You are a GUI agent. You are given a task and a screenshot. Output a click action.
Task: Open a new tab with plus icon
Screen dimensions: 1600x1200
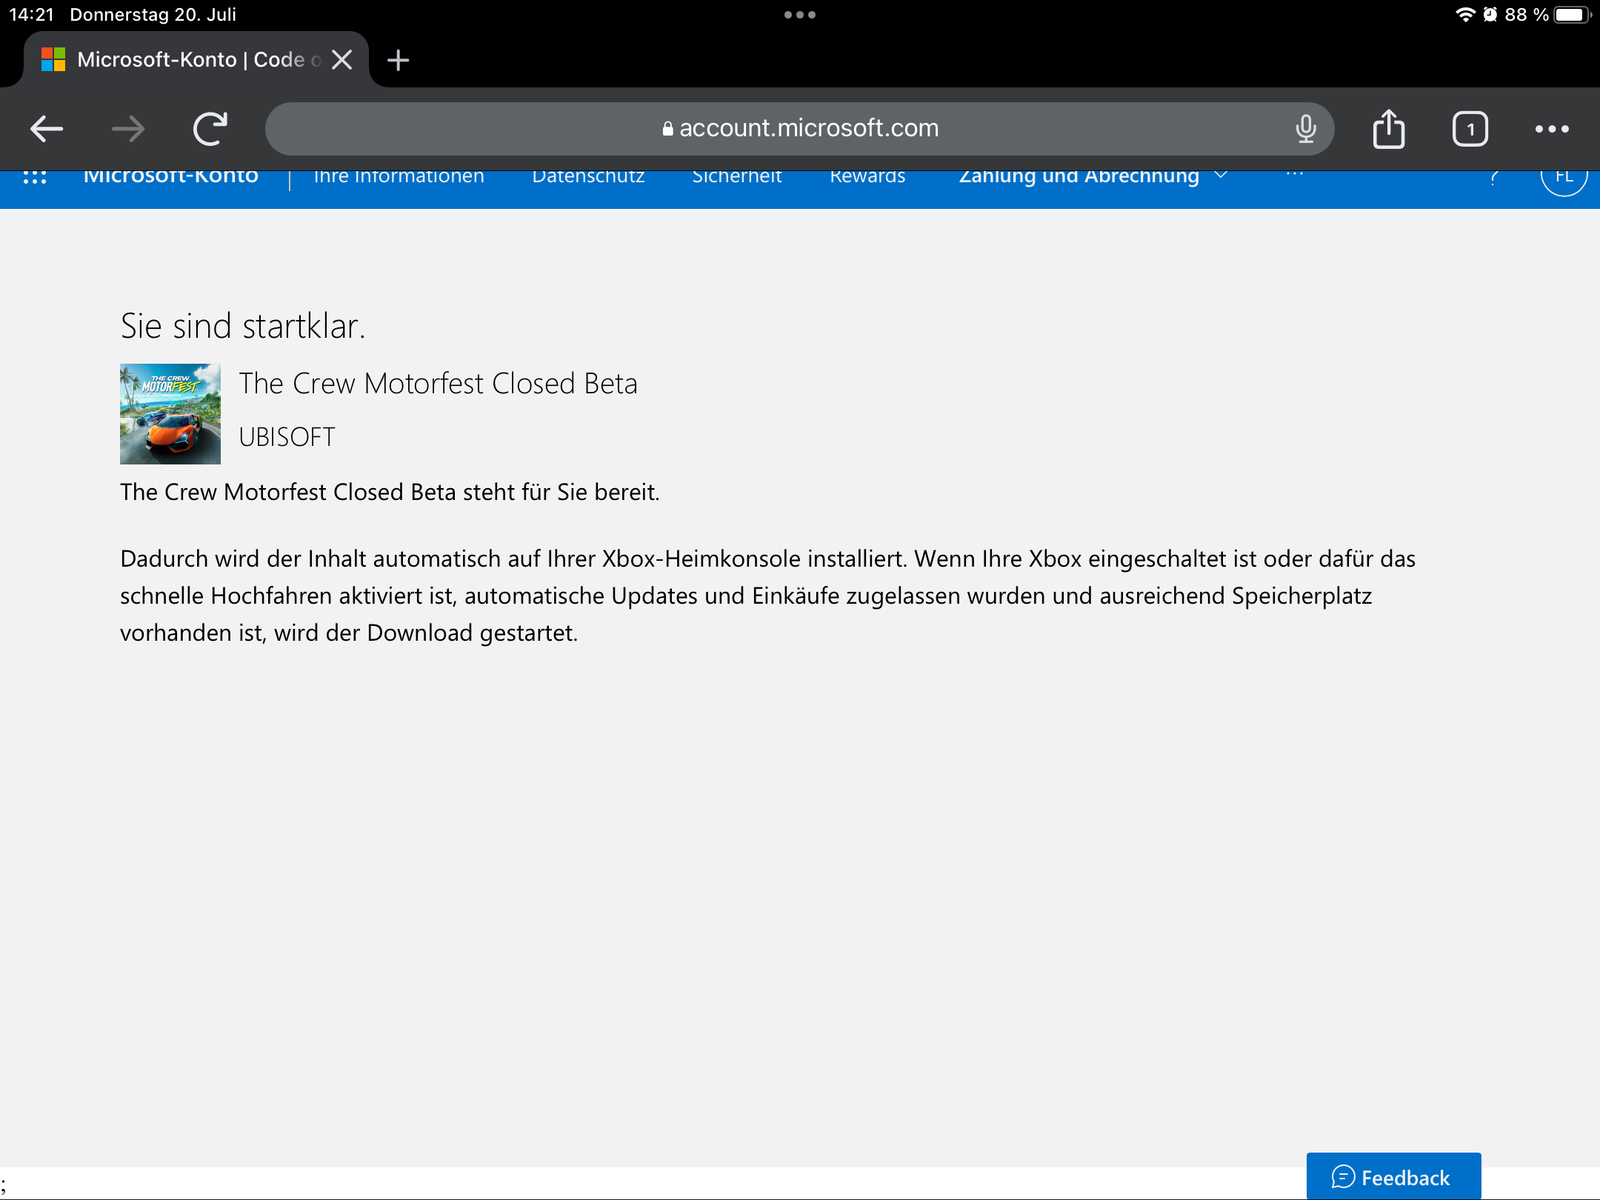(398, 60)
